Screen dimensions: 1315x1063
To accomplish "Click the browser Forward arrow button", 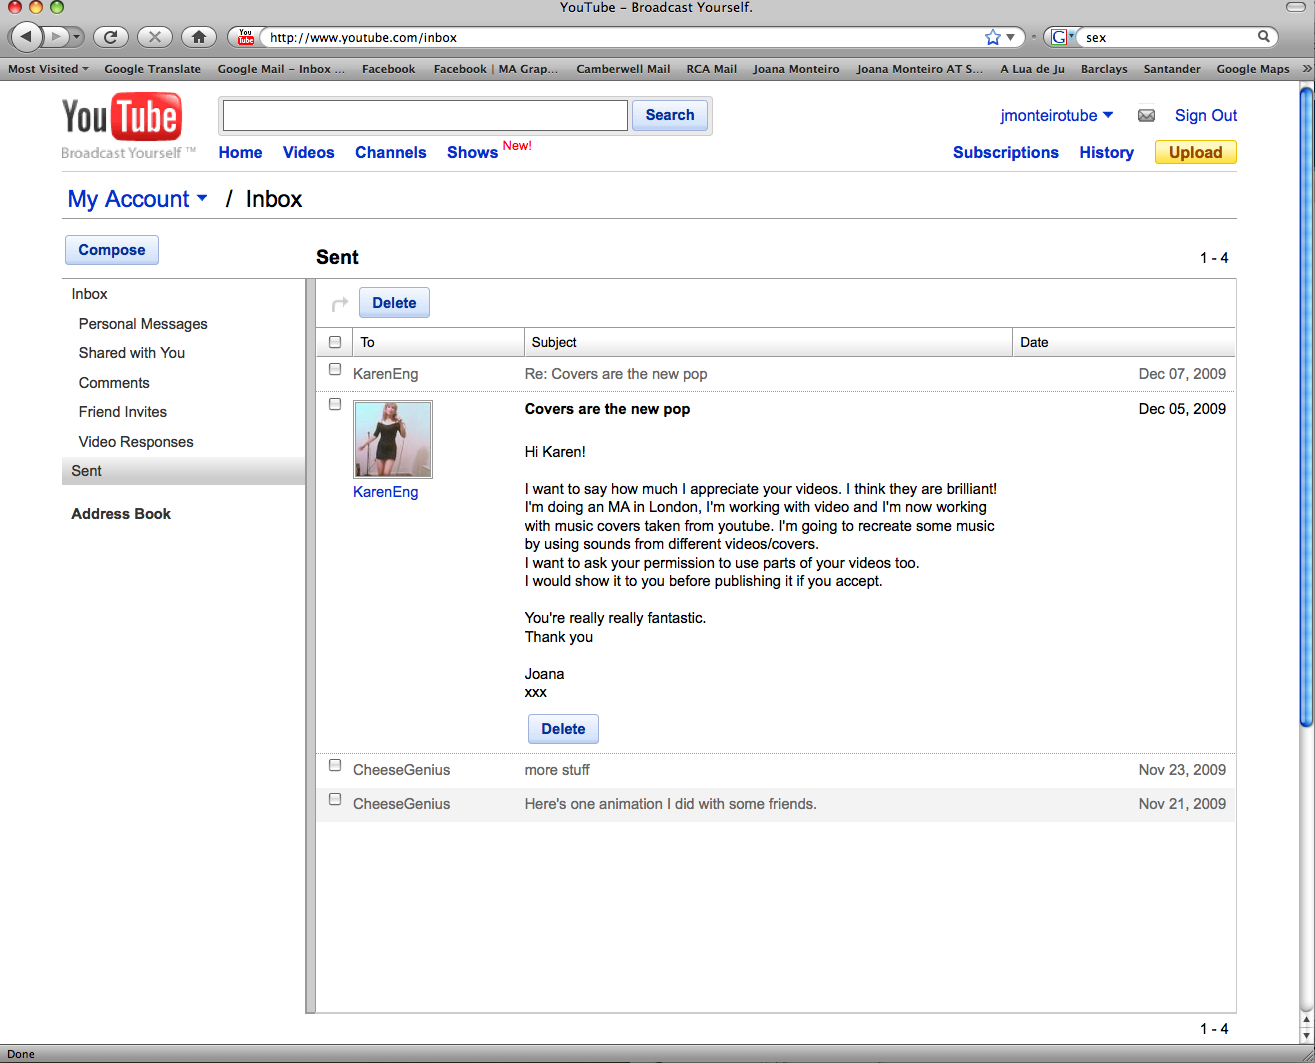I will pos(56,37).
